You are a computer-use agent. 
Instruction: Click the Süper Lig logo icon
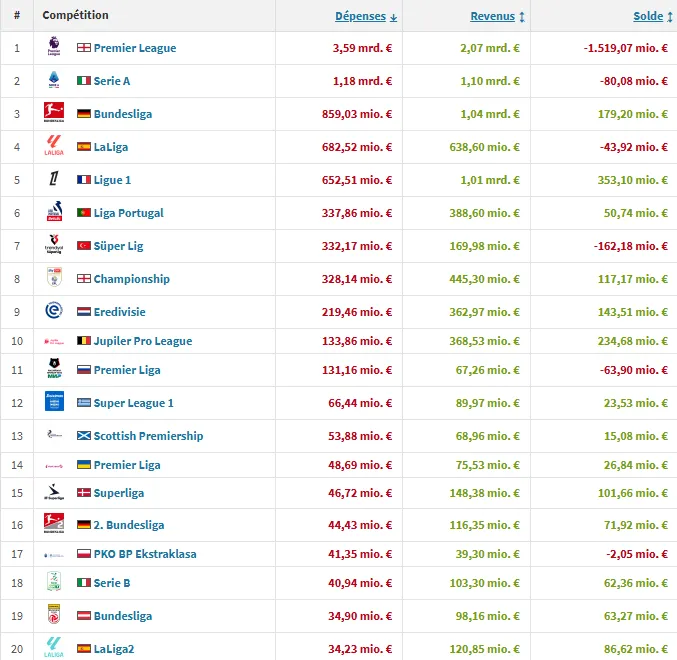(x=54, y=245)
